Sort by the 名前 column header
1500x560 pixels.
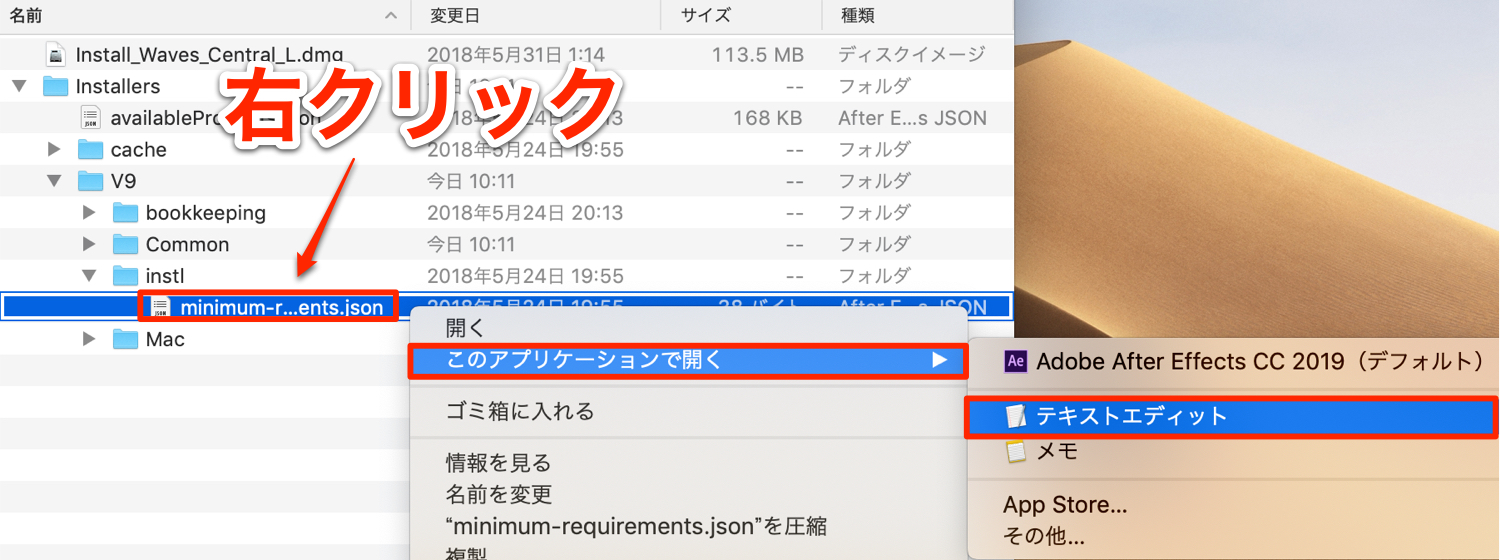[205, 15]
